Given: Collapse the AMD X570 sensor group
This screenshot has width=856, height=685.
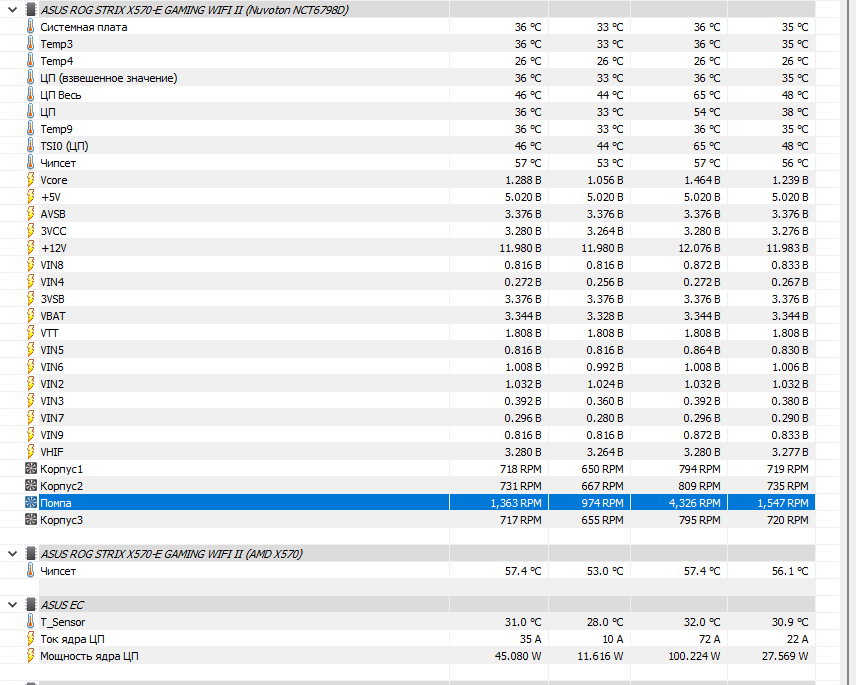Looking at the screenshot, I should pos(13,554).
